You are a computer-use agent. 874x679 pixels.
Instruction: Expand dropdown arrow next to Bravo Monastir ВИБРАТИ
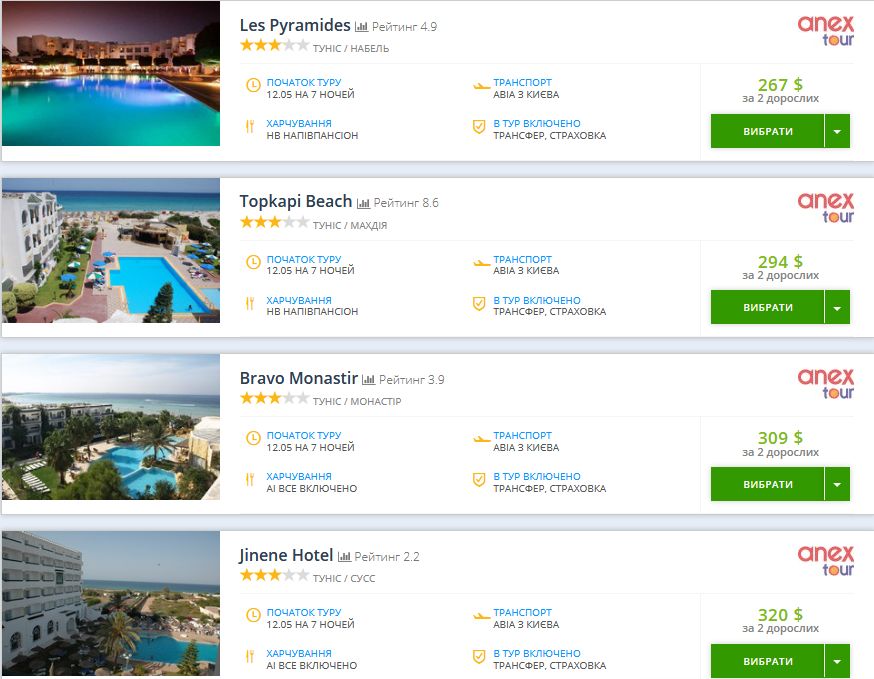click(837, 484)
